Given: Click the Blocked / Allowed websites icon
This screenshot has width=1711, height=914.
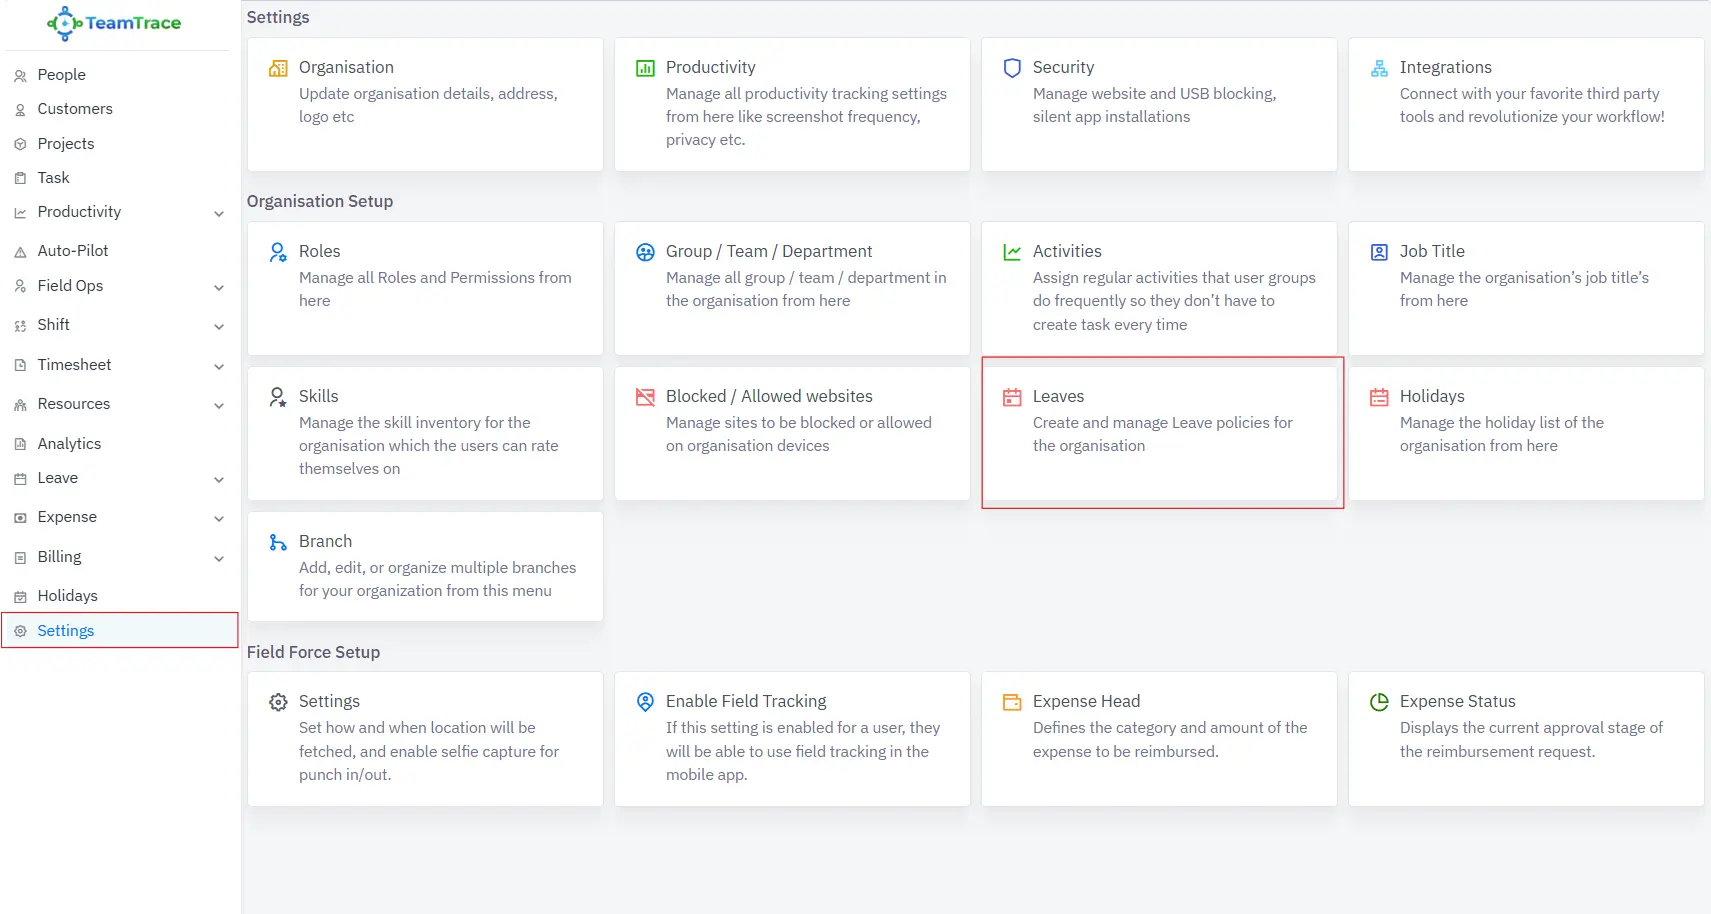Looking at the screenshot, I should (x=645, y=397).
